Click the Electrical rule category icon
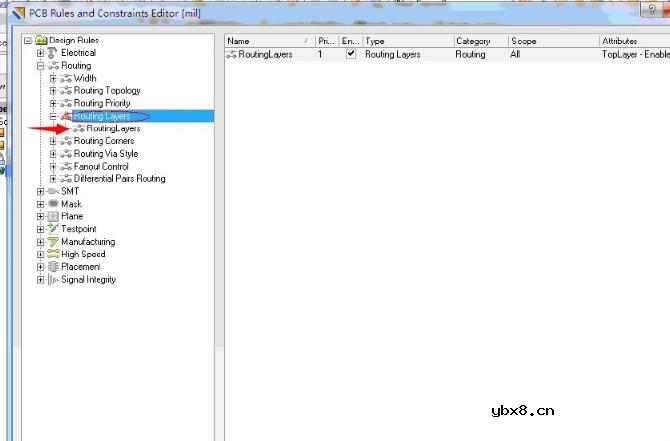The height and width of the screenshot is (441, 670). tap(53, 52)
